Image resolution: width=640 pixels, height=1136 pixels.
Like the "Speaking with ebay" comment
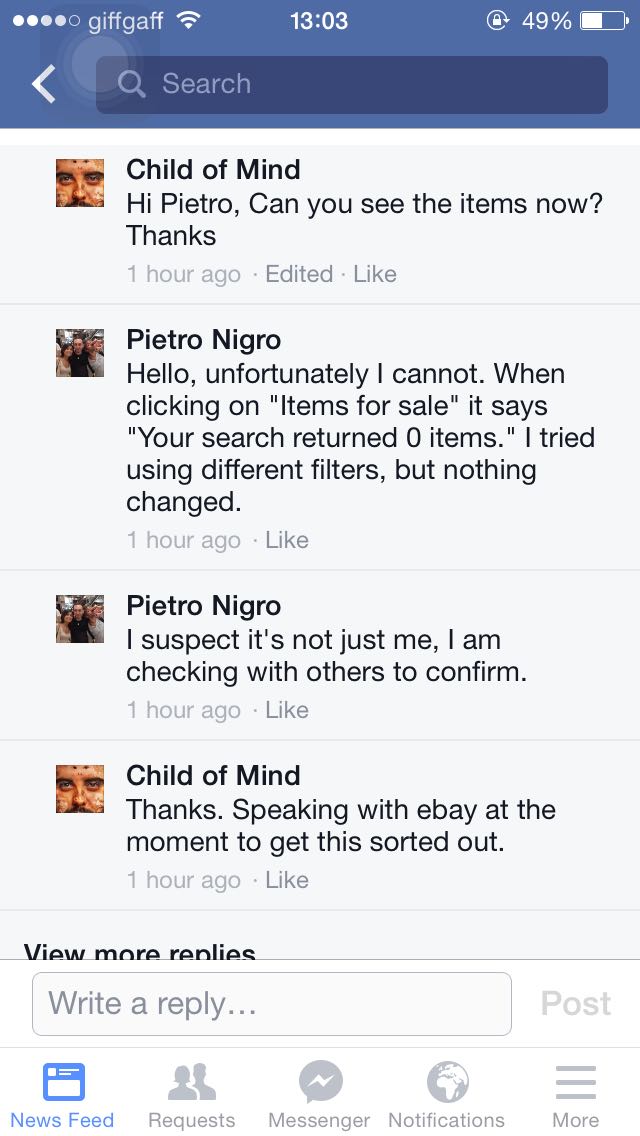tap(287, 880)
